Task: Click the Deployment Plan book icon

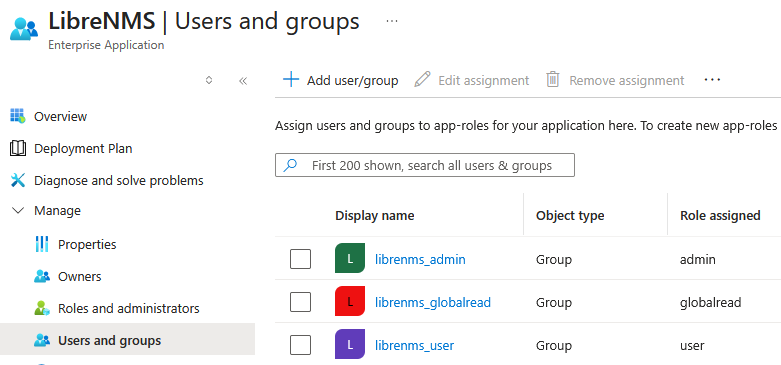Action: pos(17,148)
